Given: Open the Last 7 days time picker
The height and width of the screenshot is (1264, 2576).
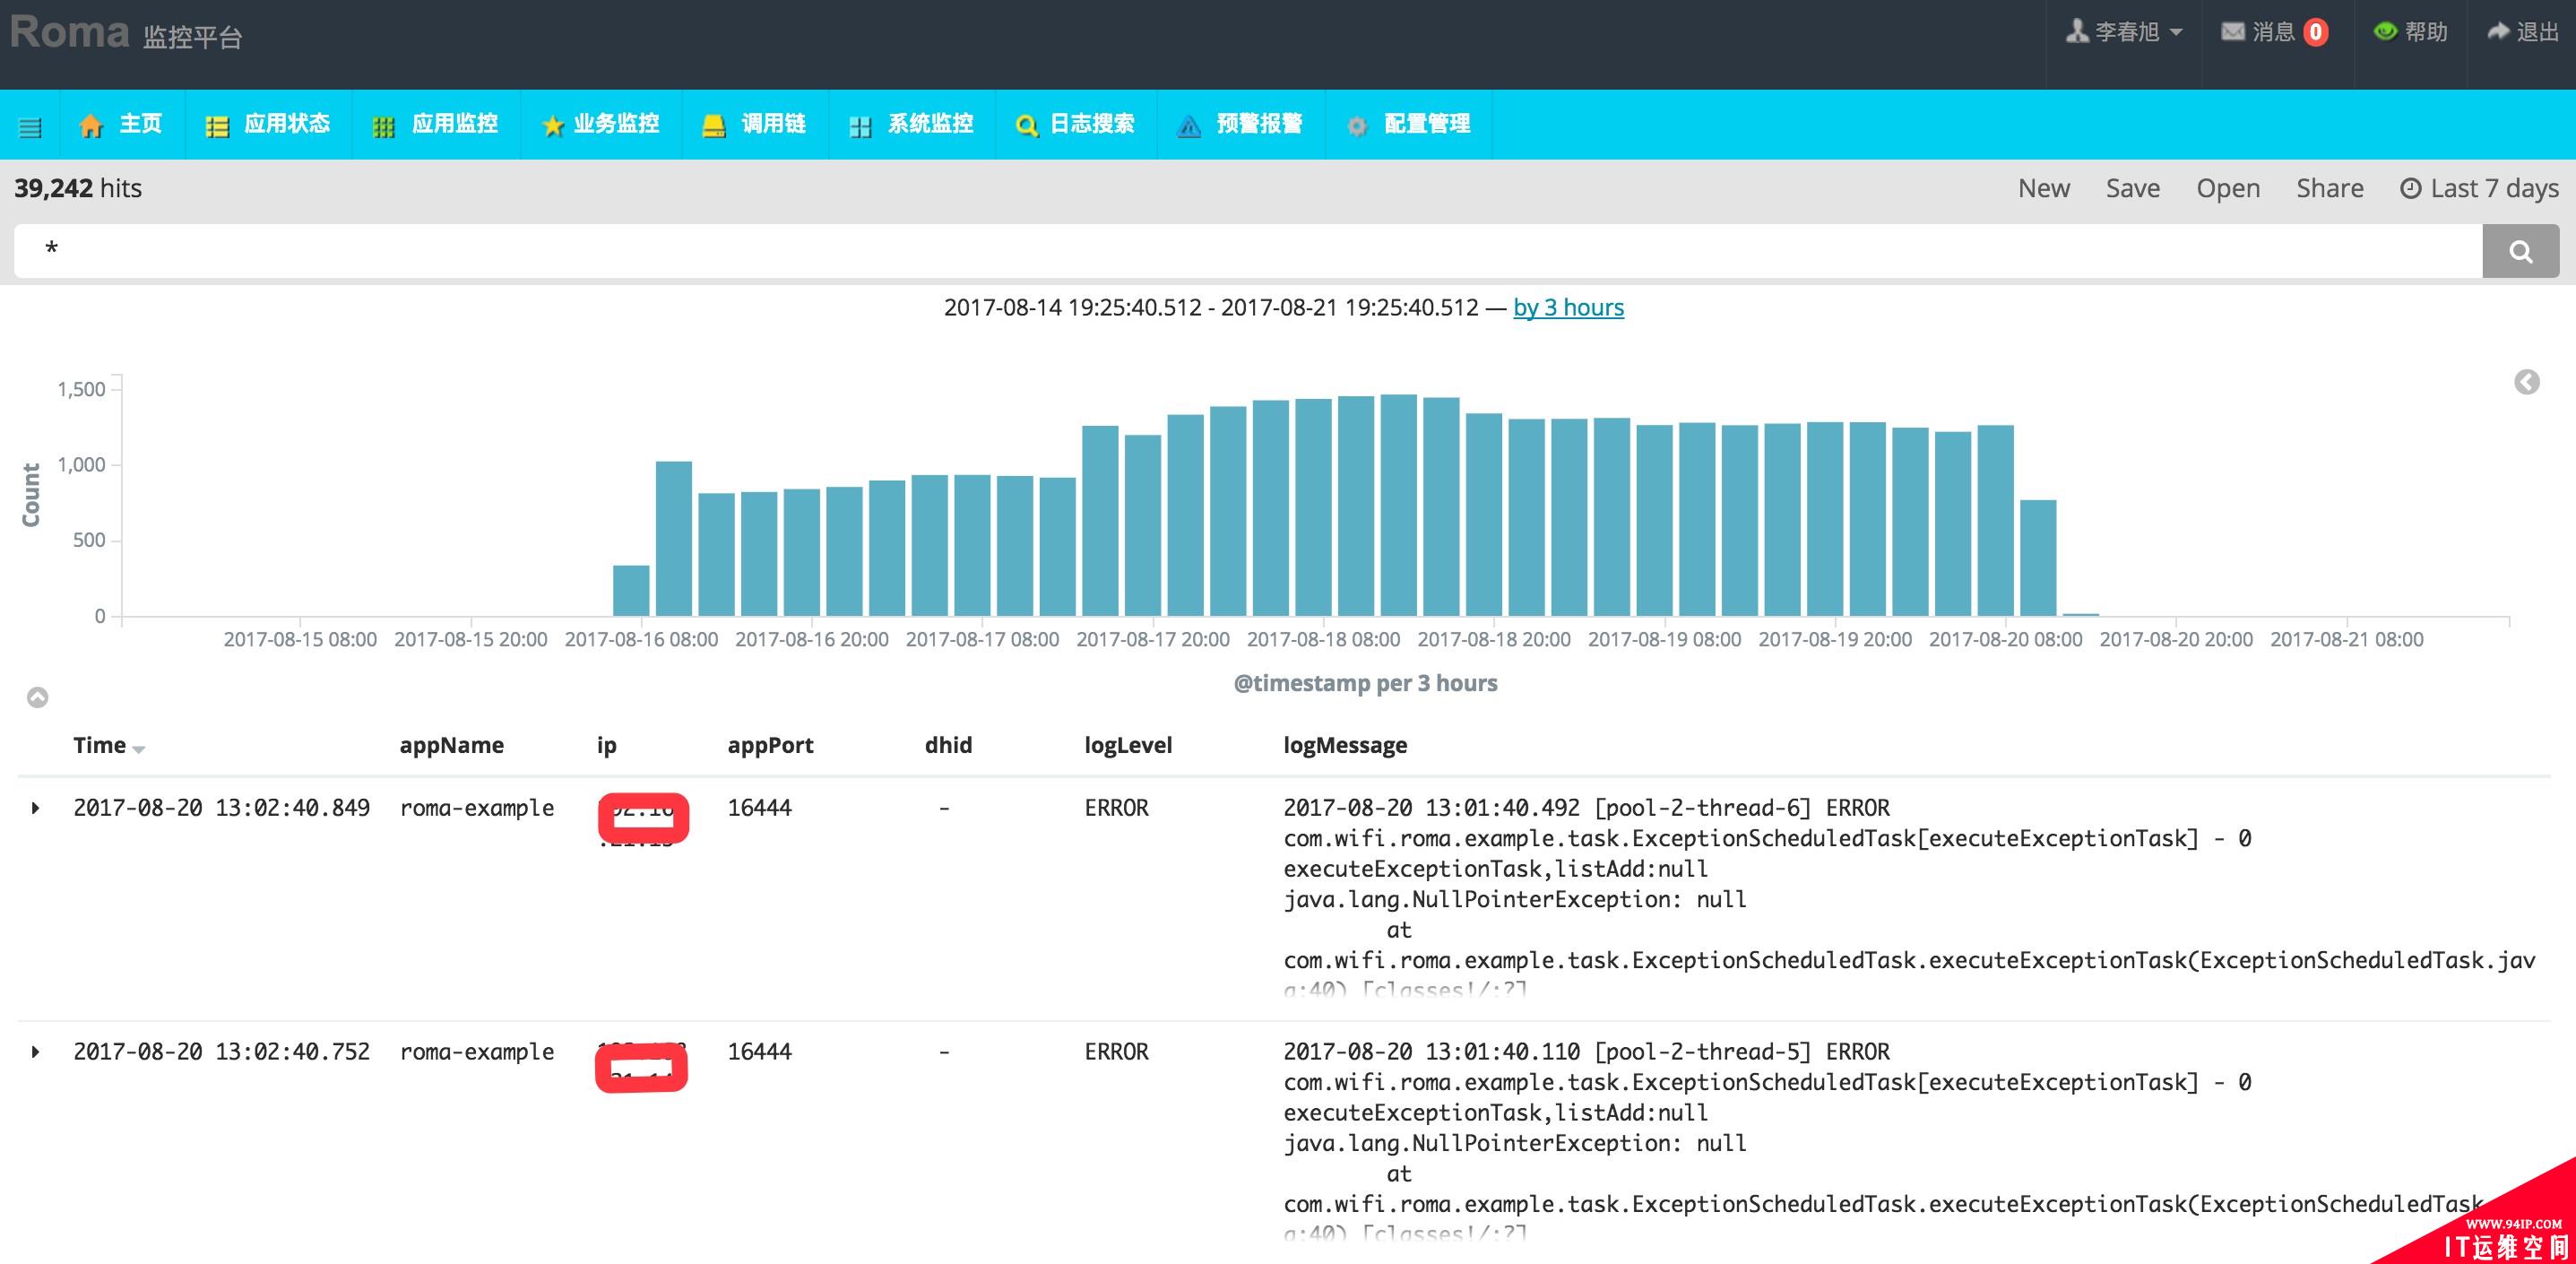Looking at the screenshot, I should tap(2479, 188).
